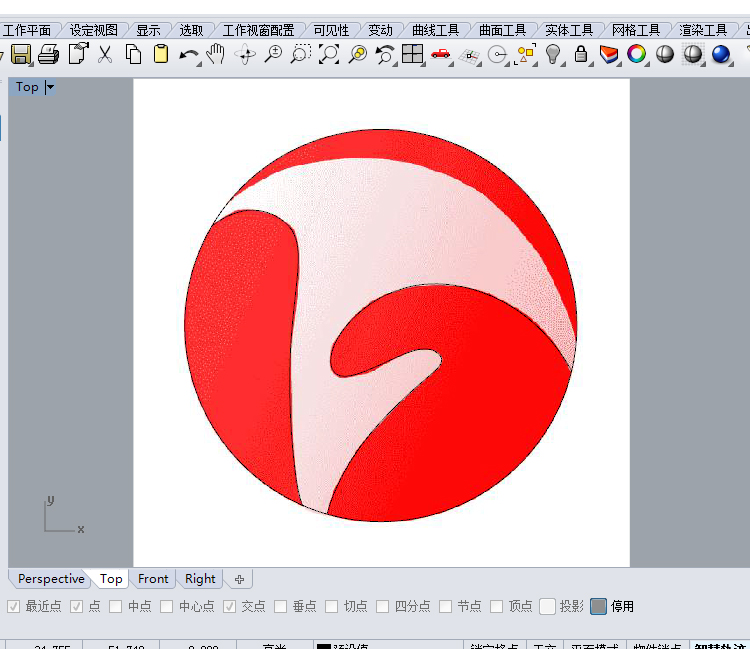
Task: Click the light bulb hide icon
Action: [553, 54]
